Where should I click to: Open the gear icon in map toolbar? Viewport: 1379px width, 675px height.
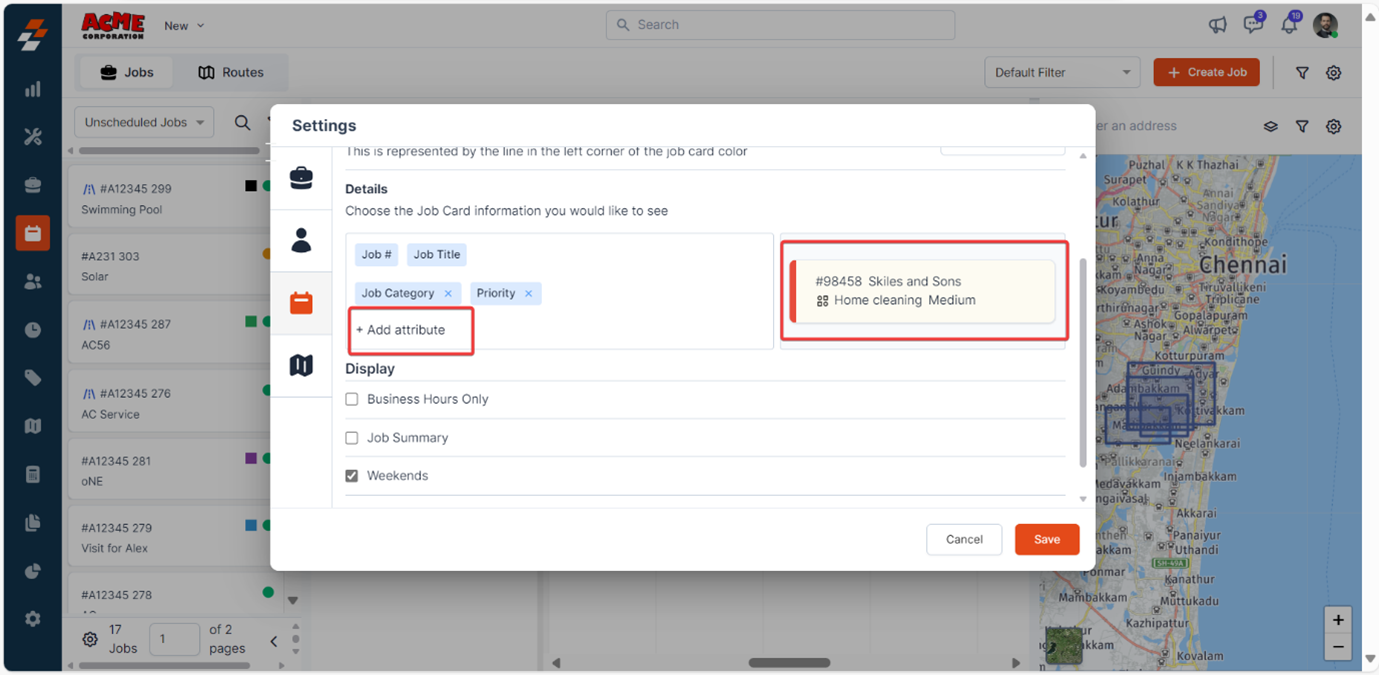[x=1334, y=127]
